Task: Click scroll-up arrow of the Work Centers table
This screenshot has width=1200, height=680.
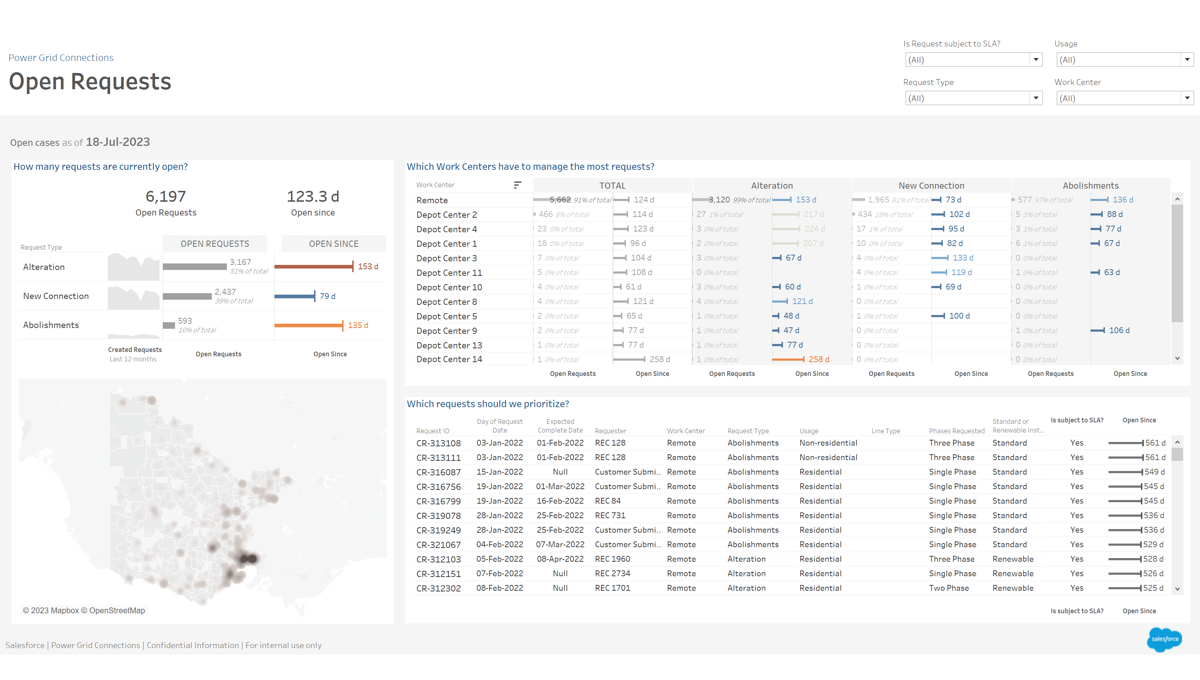Action: pos(1177,199)
